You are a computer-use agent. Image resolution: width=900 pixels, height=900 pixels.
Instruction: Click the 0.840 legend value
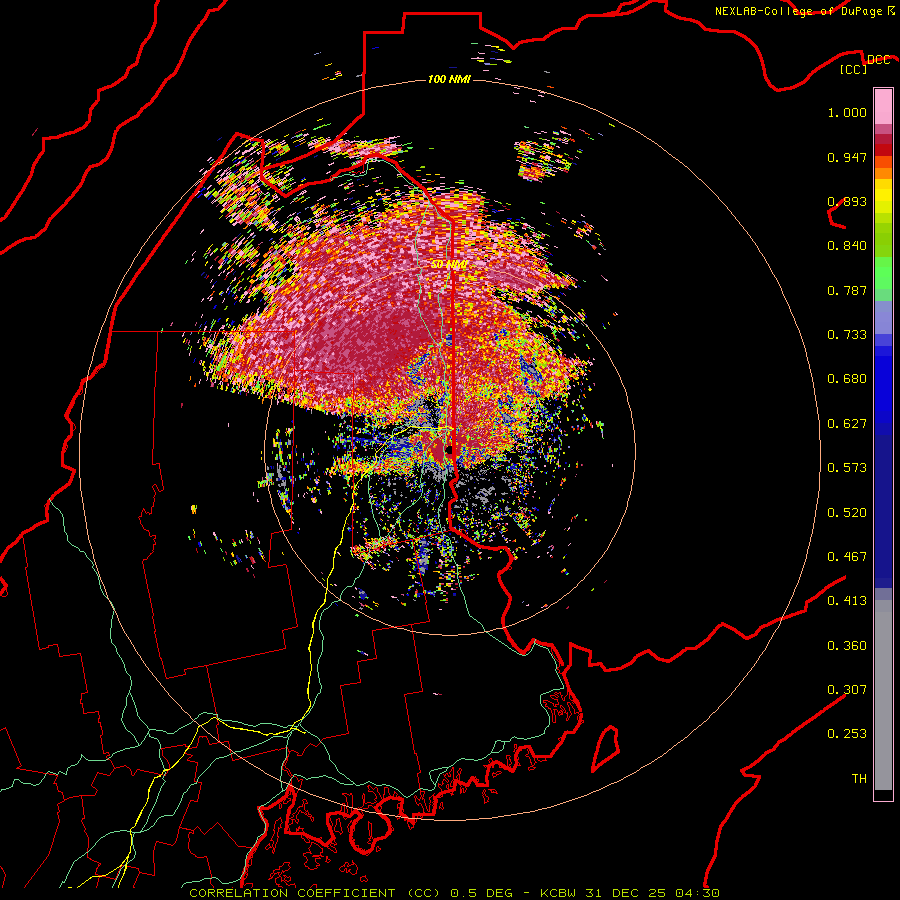point(847,246)
